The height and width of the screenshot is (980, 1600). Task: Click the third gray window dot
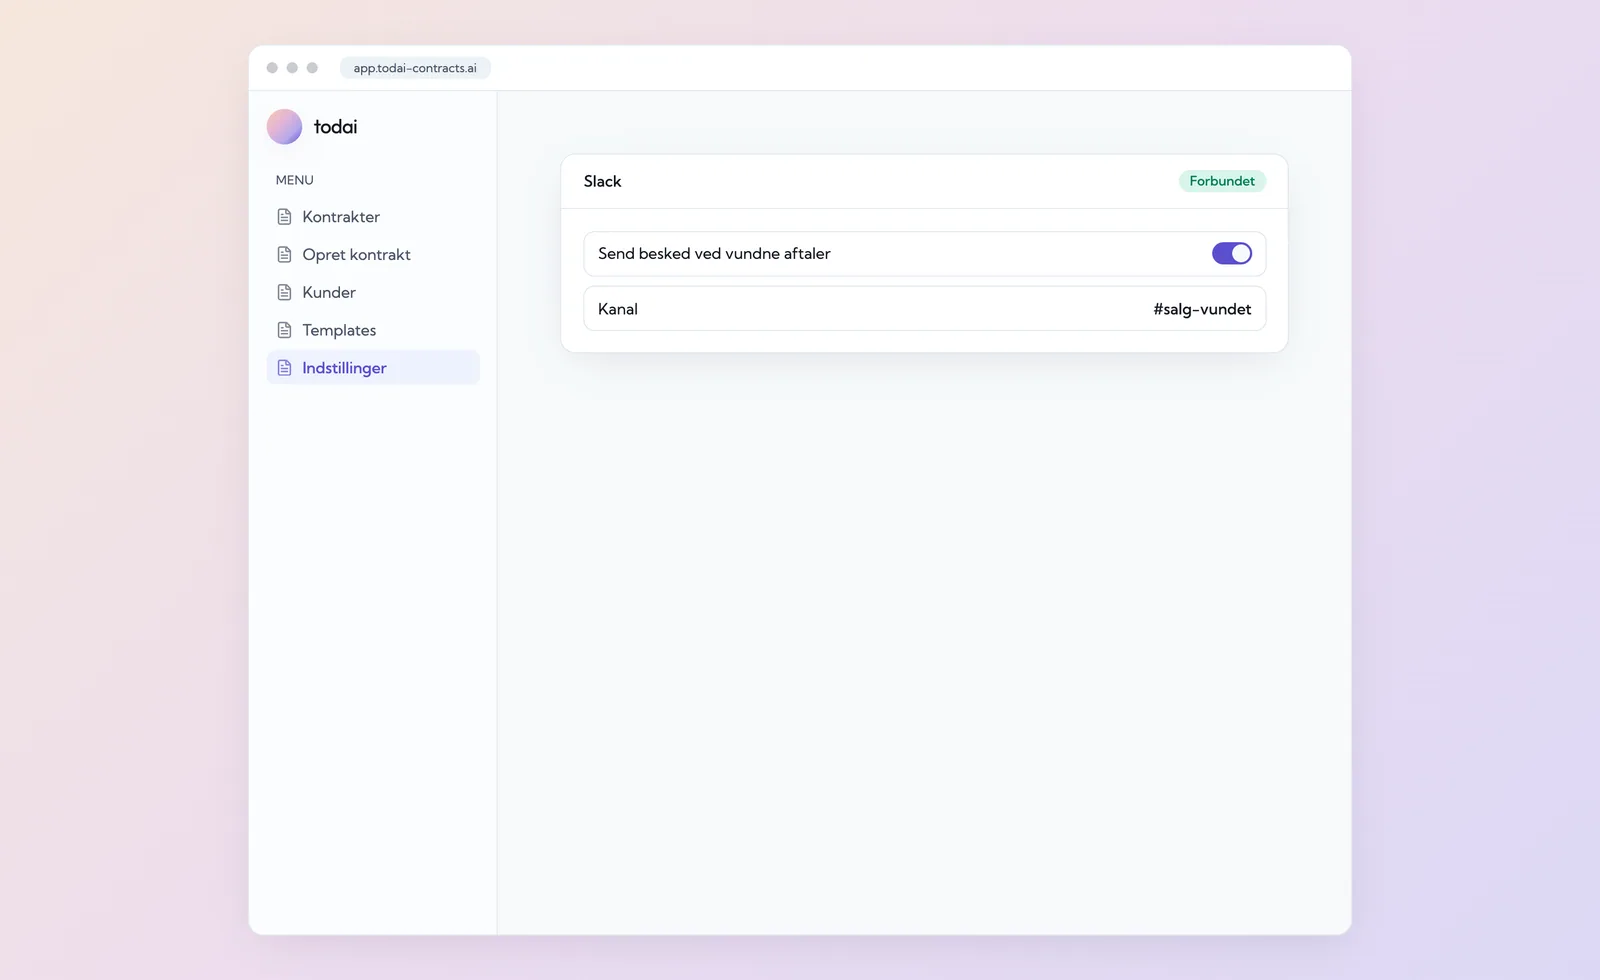(x=312, y=68)
